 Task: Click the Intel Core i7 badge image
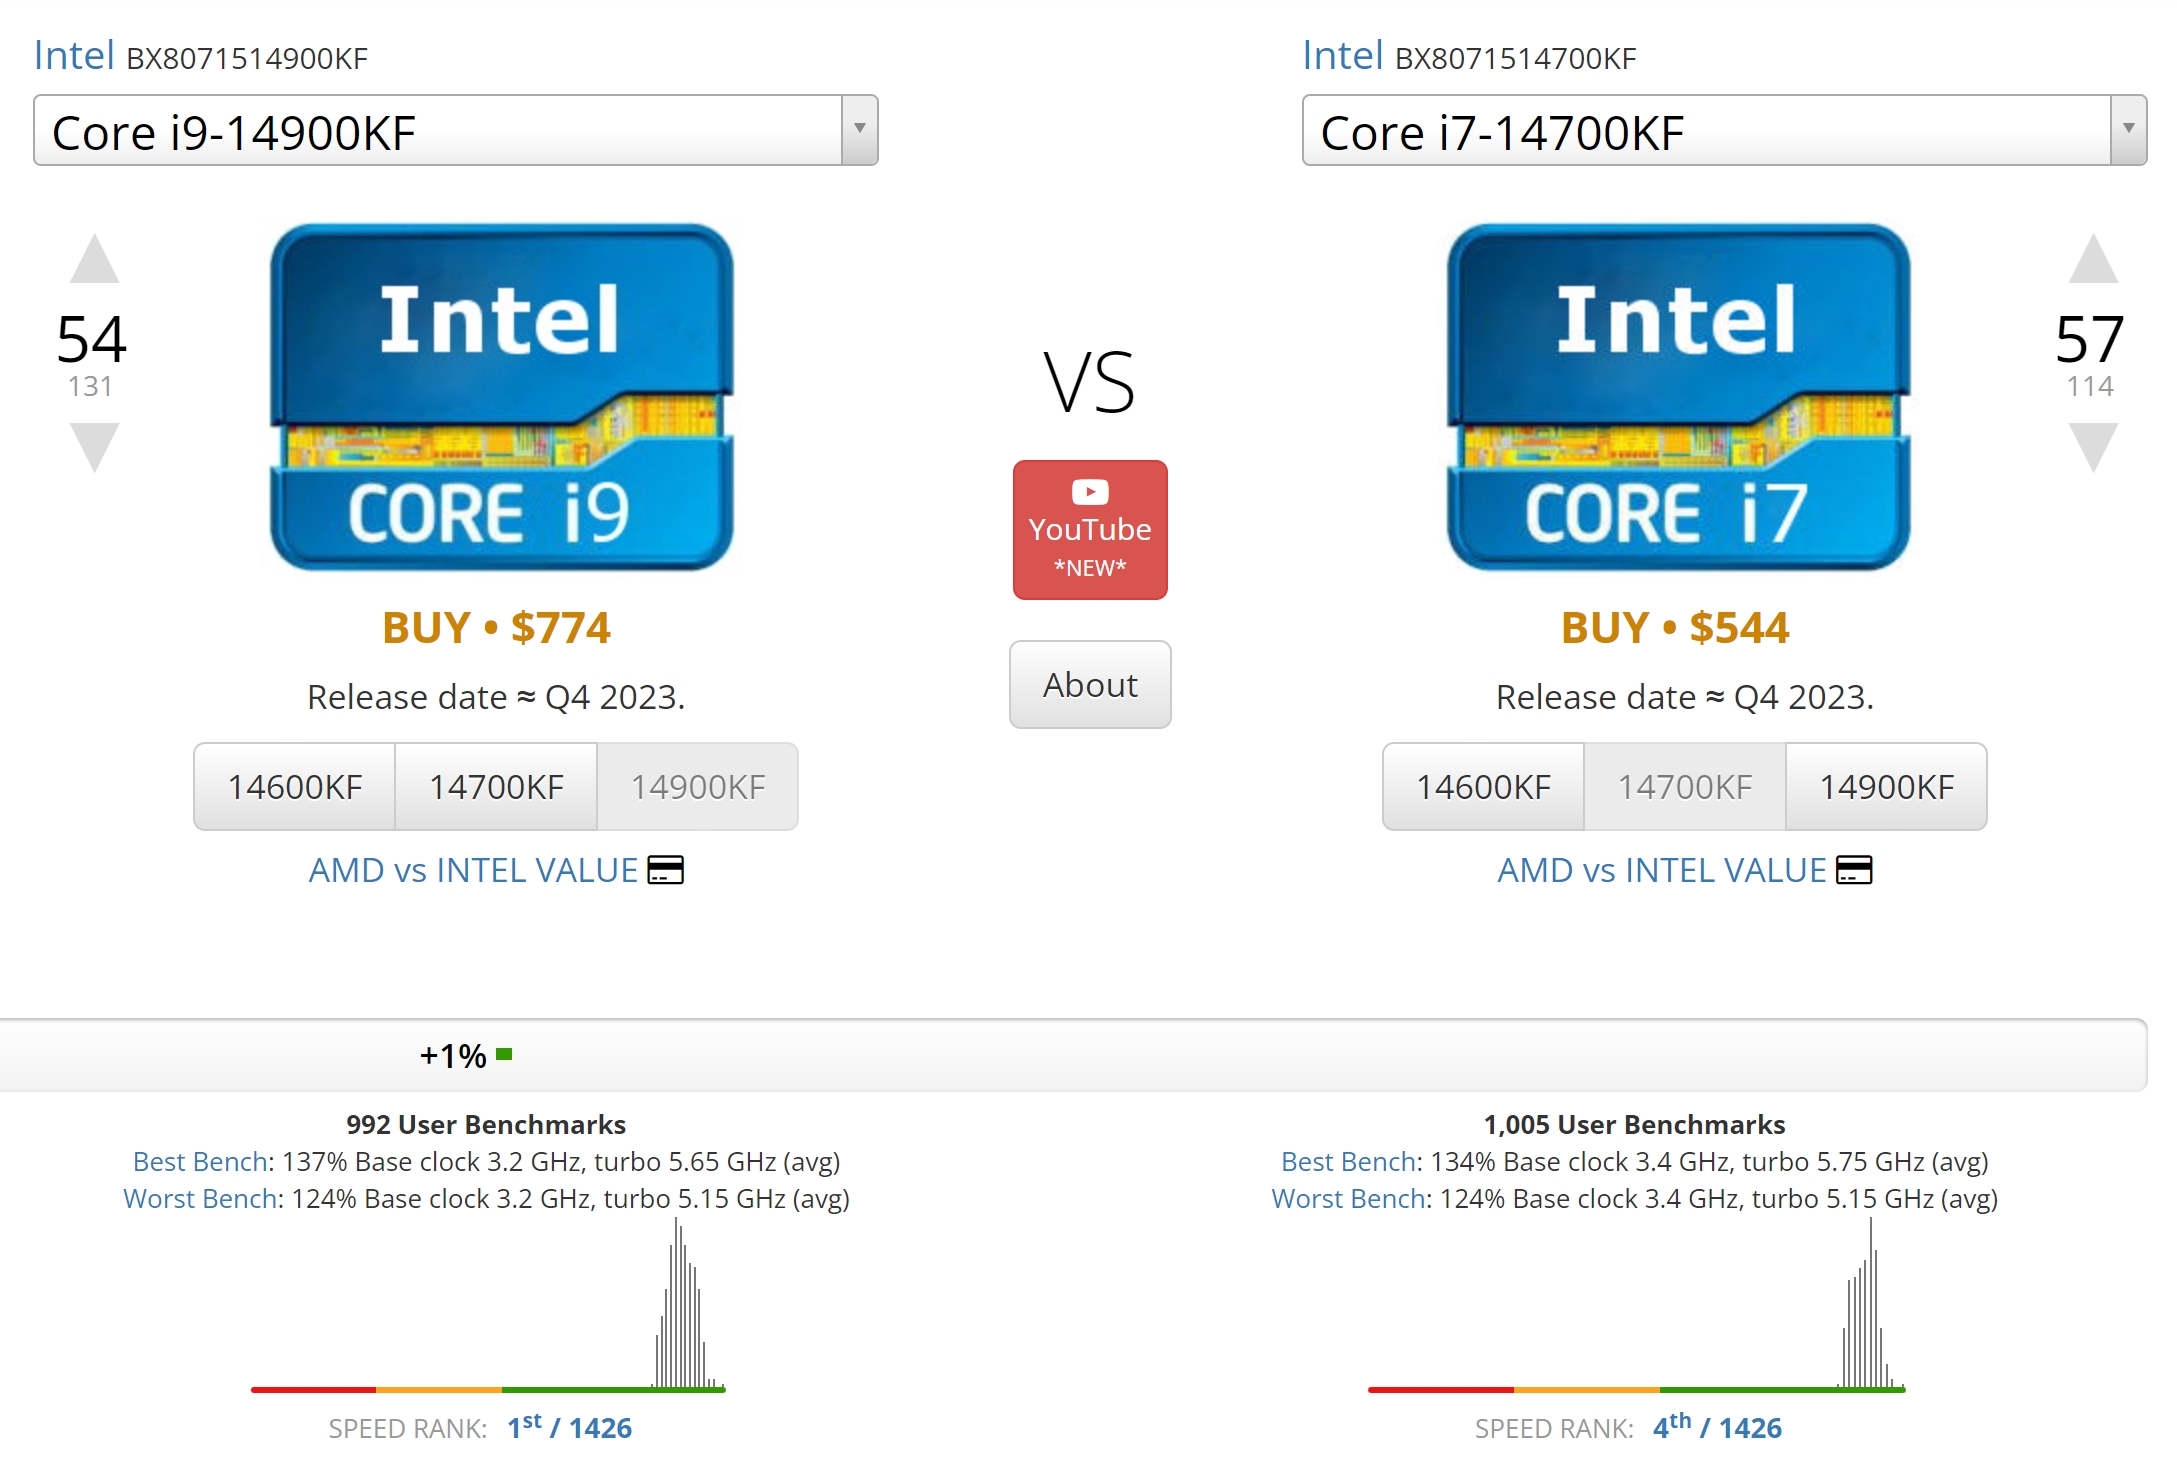click(x=1679, y=397)
